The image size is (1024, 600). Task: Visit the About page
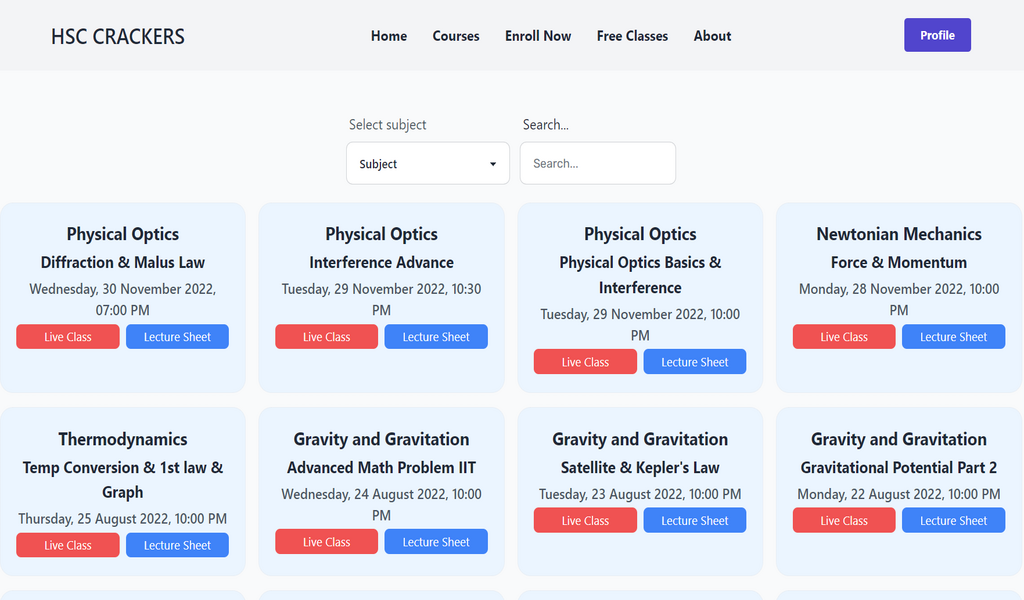(x=712, y=36)
